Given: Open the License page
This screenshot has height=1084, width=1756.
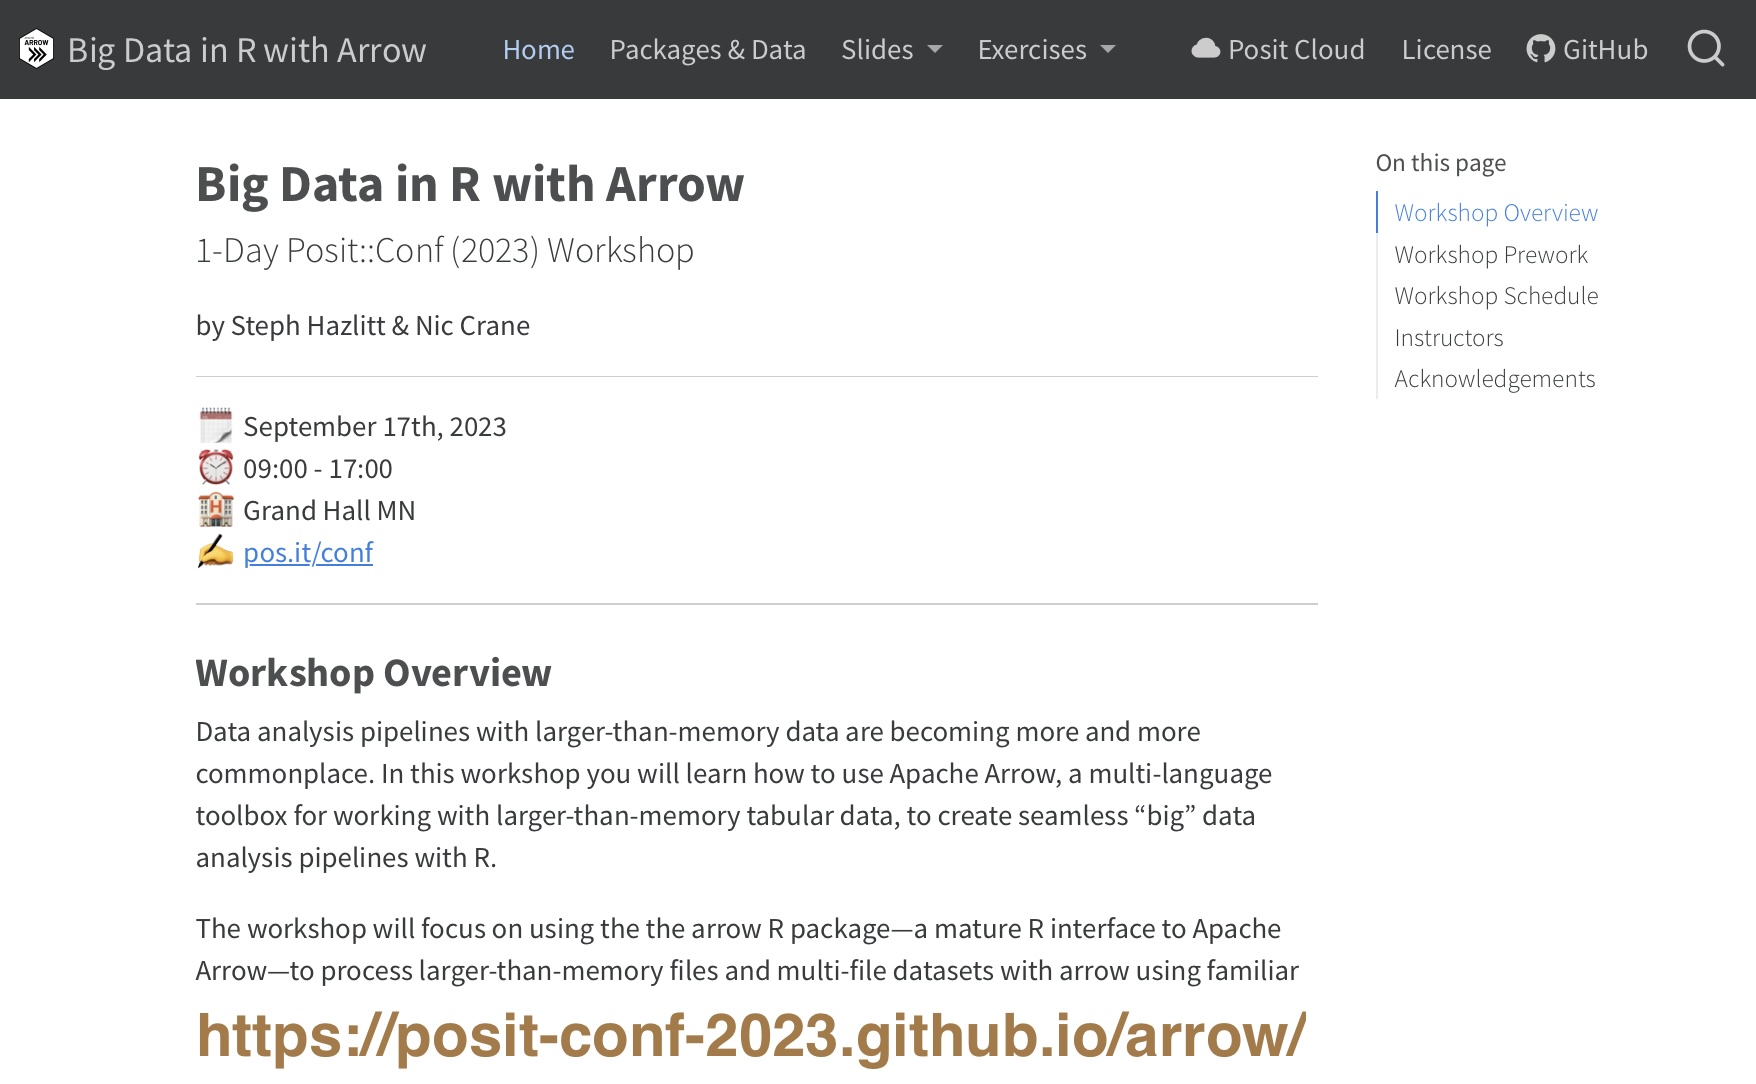Looking at the screenshot, I should tap(1446, 49).
